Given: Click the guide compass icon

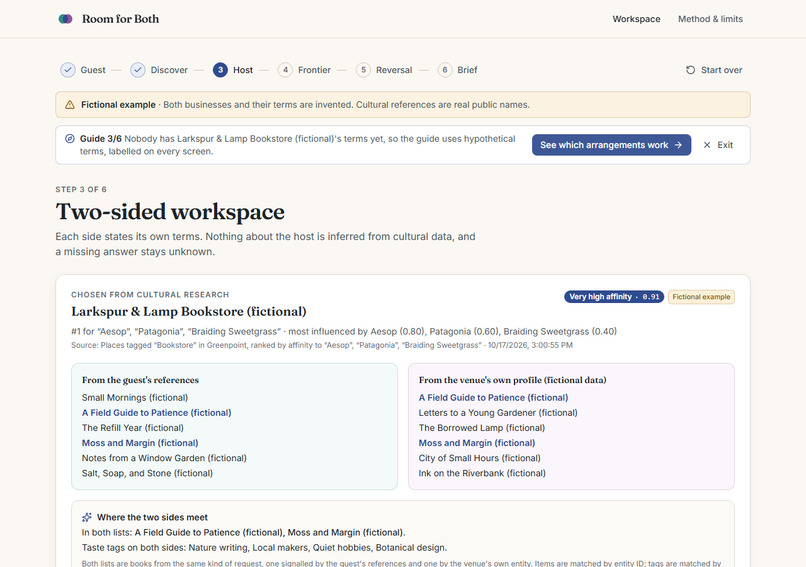Looking at the screenshot, I should tap(70, 139).
